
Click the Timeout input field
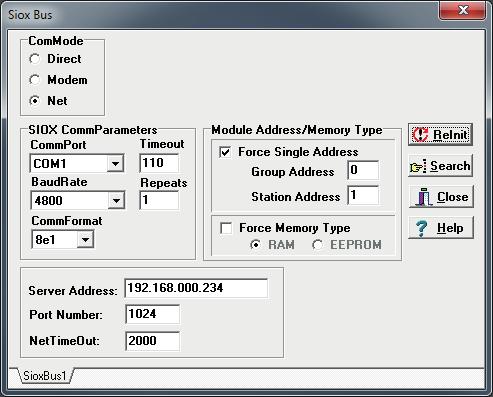pos(159,163)
